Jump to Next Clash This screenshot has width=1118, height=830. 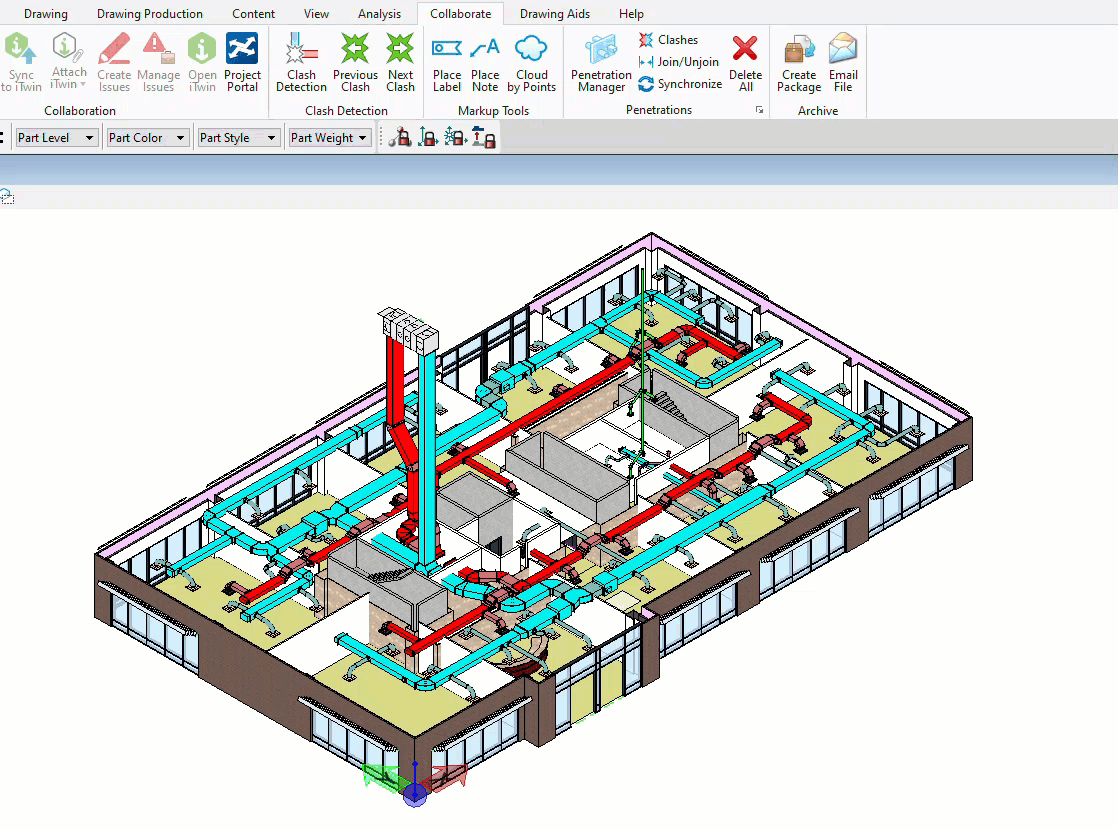coord(400,62)
